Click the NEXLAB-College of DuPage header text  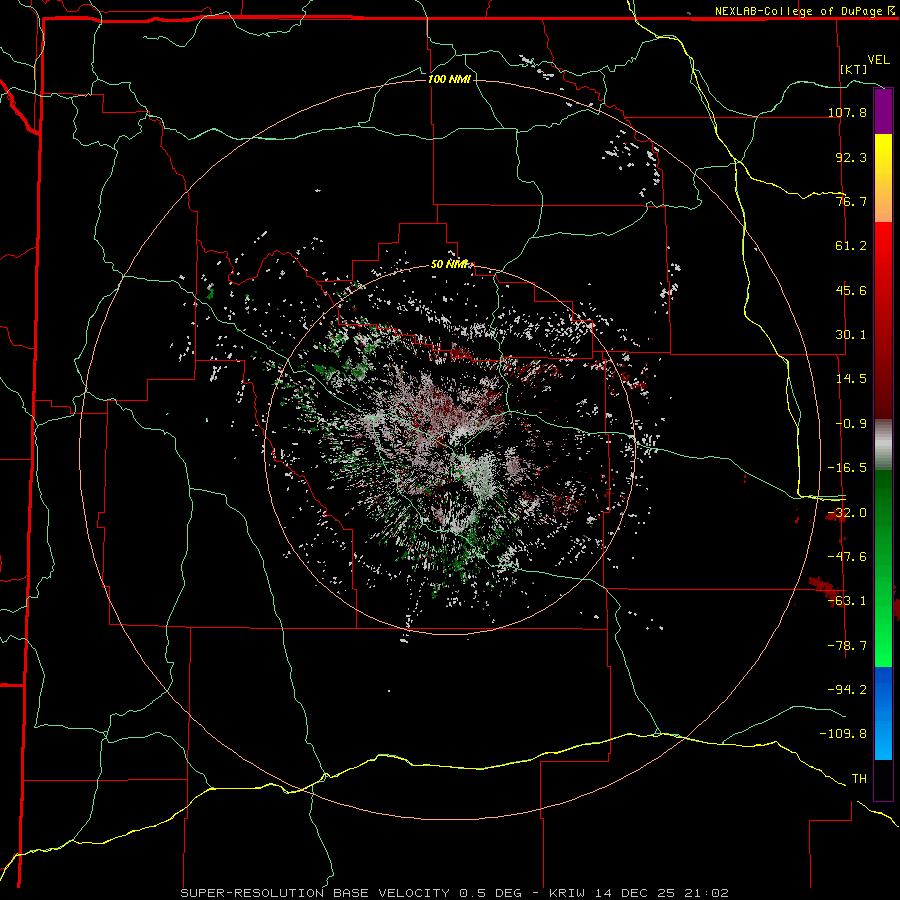[800, 11]
